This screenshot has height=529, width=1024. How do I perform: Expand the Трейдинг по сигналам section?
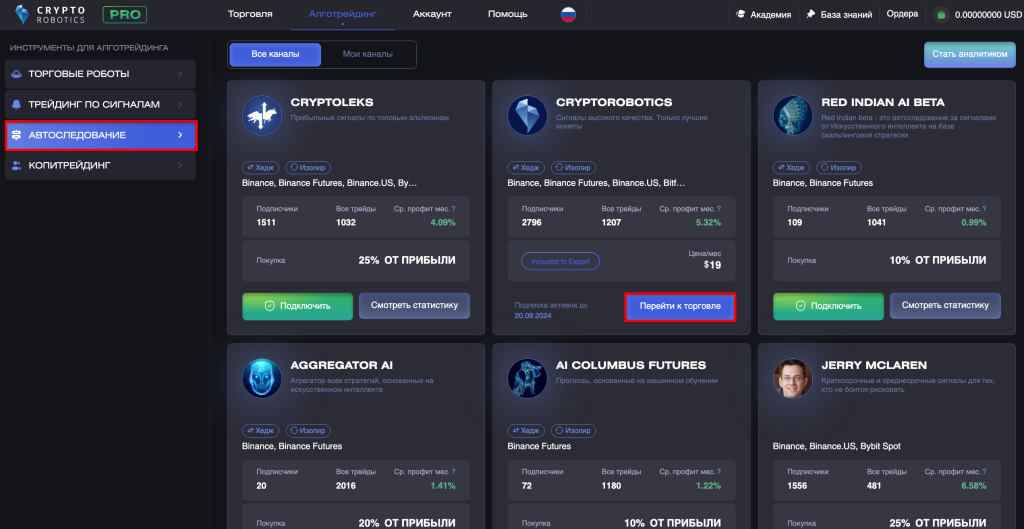100,104
